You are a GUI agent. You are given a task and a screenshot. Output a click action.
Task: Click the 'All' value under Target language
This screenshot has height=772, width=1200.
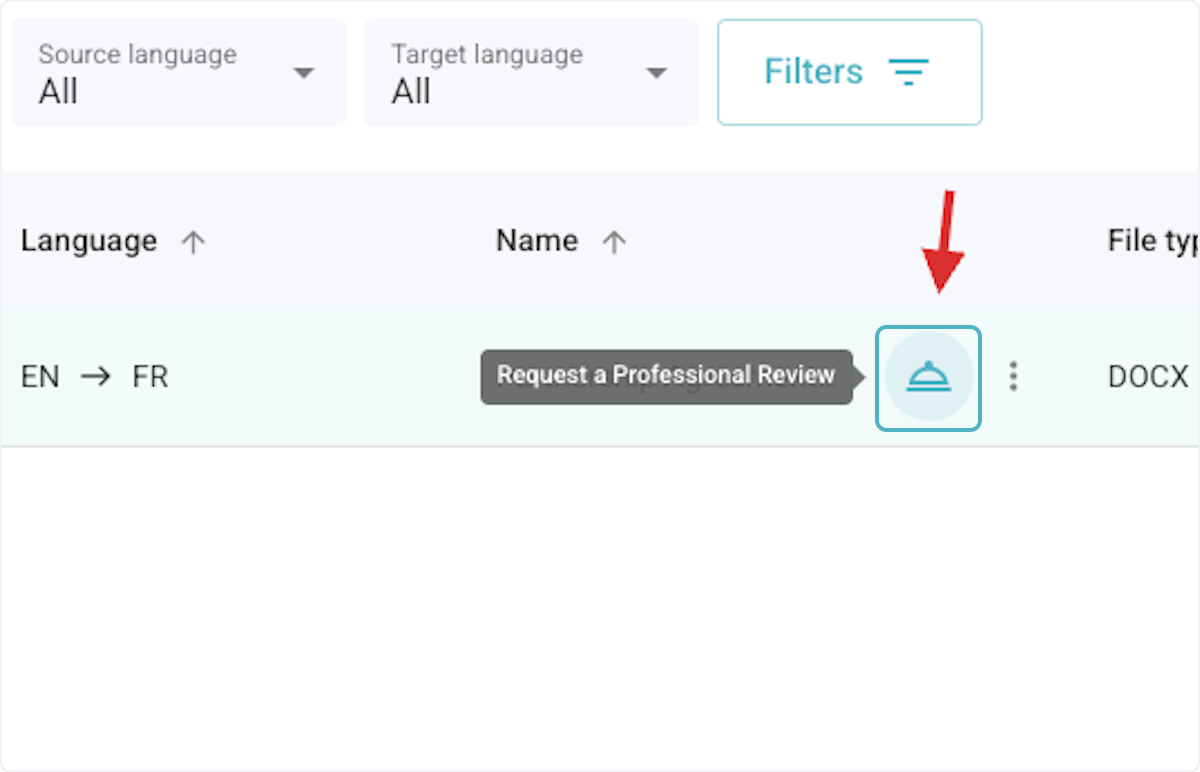point(411,92)
